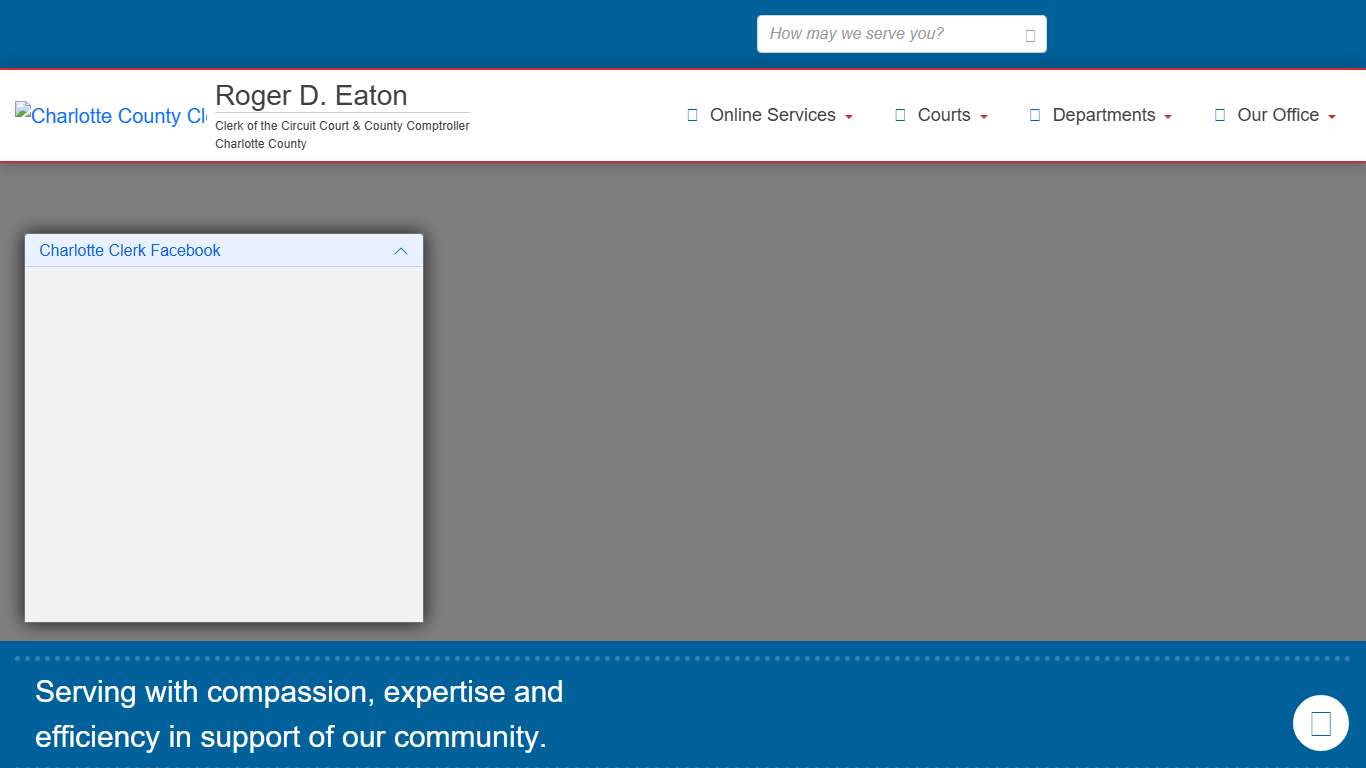This screenshot has height=768, width=1366.
Task: Click the search magnifier icon
Action: tap(1029, 33)
